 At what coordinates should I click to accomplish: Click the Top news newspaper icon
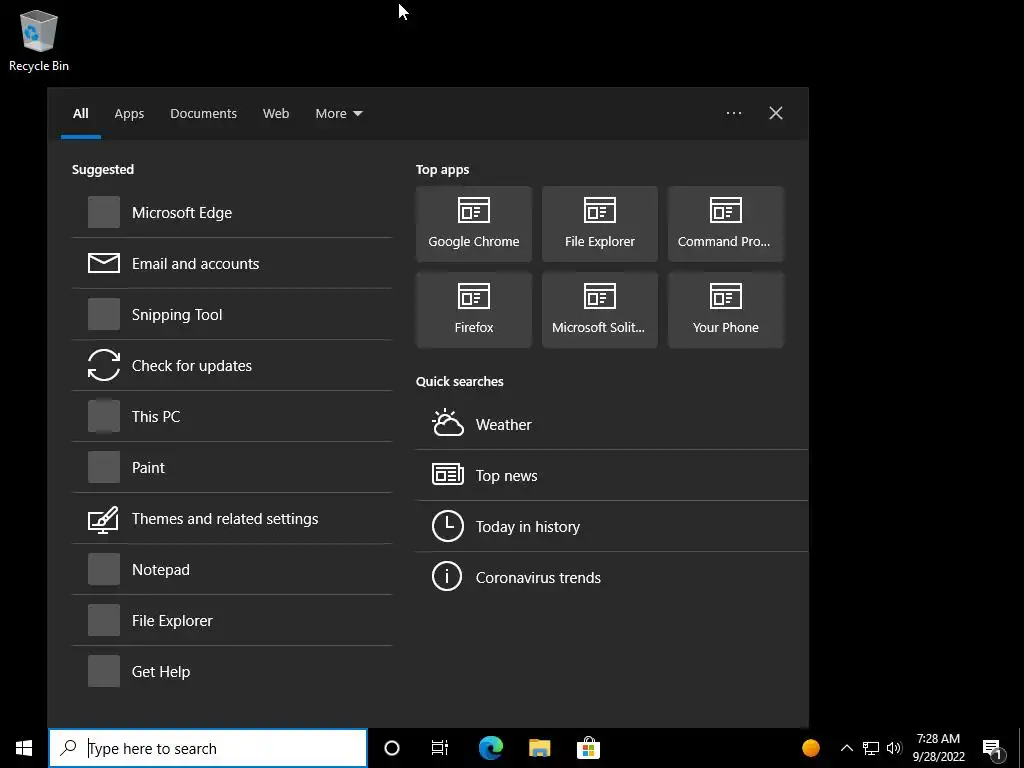(447, 474)
